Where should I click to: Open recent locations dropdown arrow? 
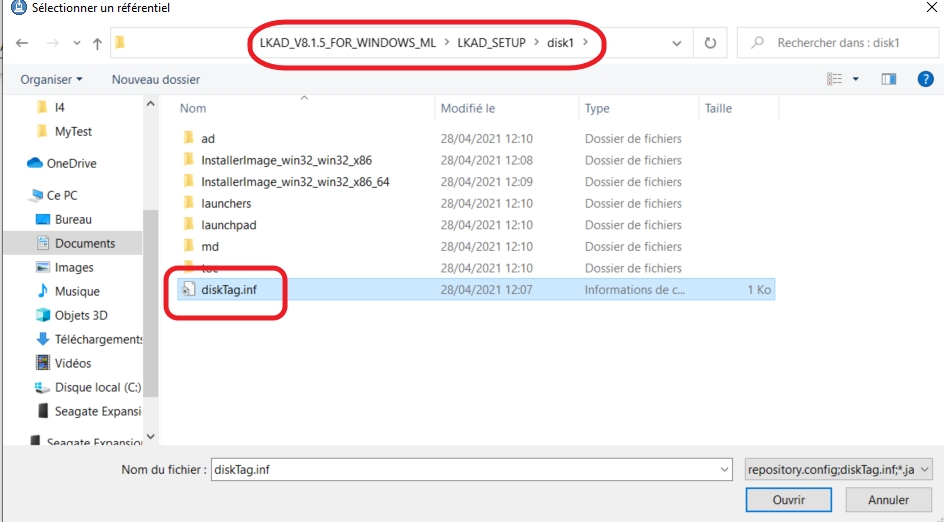click(x=76, y=43)
